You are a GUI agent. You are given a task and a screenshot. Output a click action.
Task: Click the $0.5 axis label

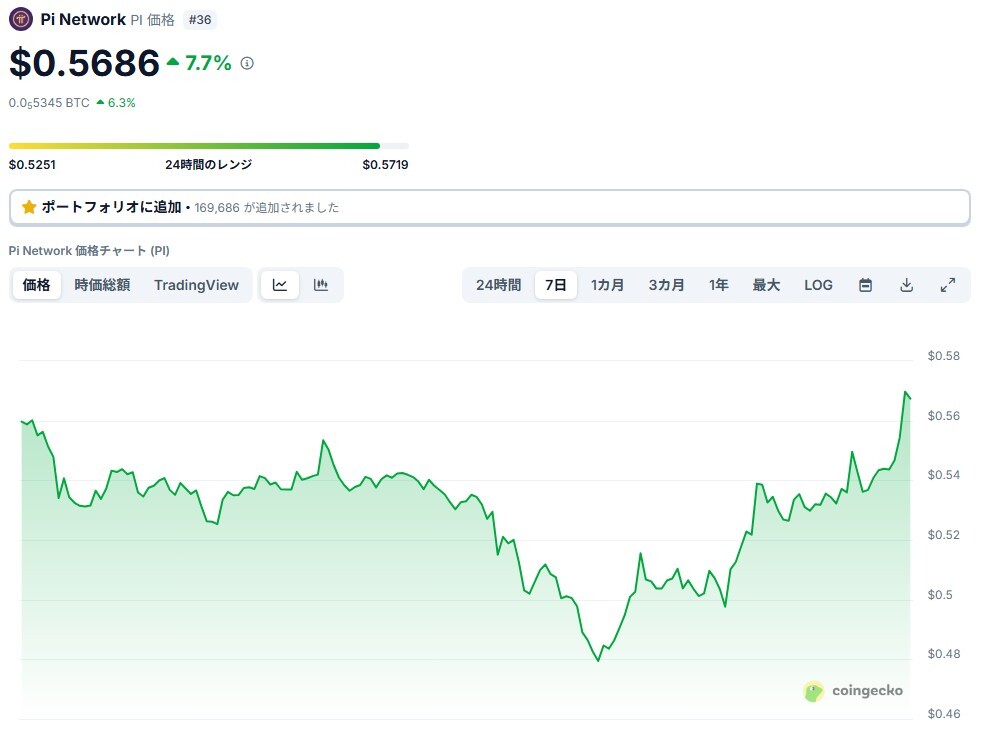(x=940, y=595)
